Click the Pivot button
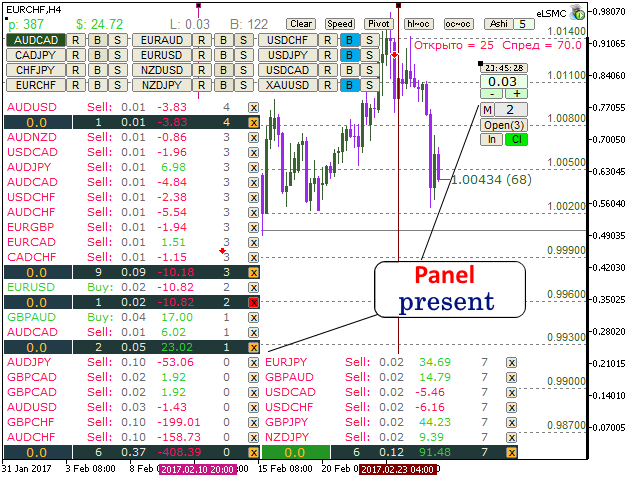Screen dimensions: 640x480 (x=378, y=24)
